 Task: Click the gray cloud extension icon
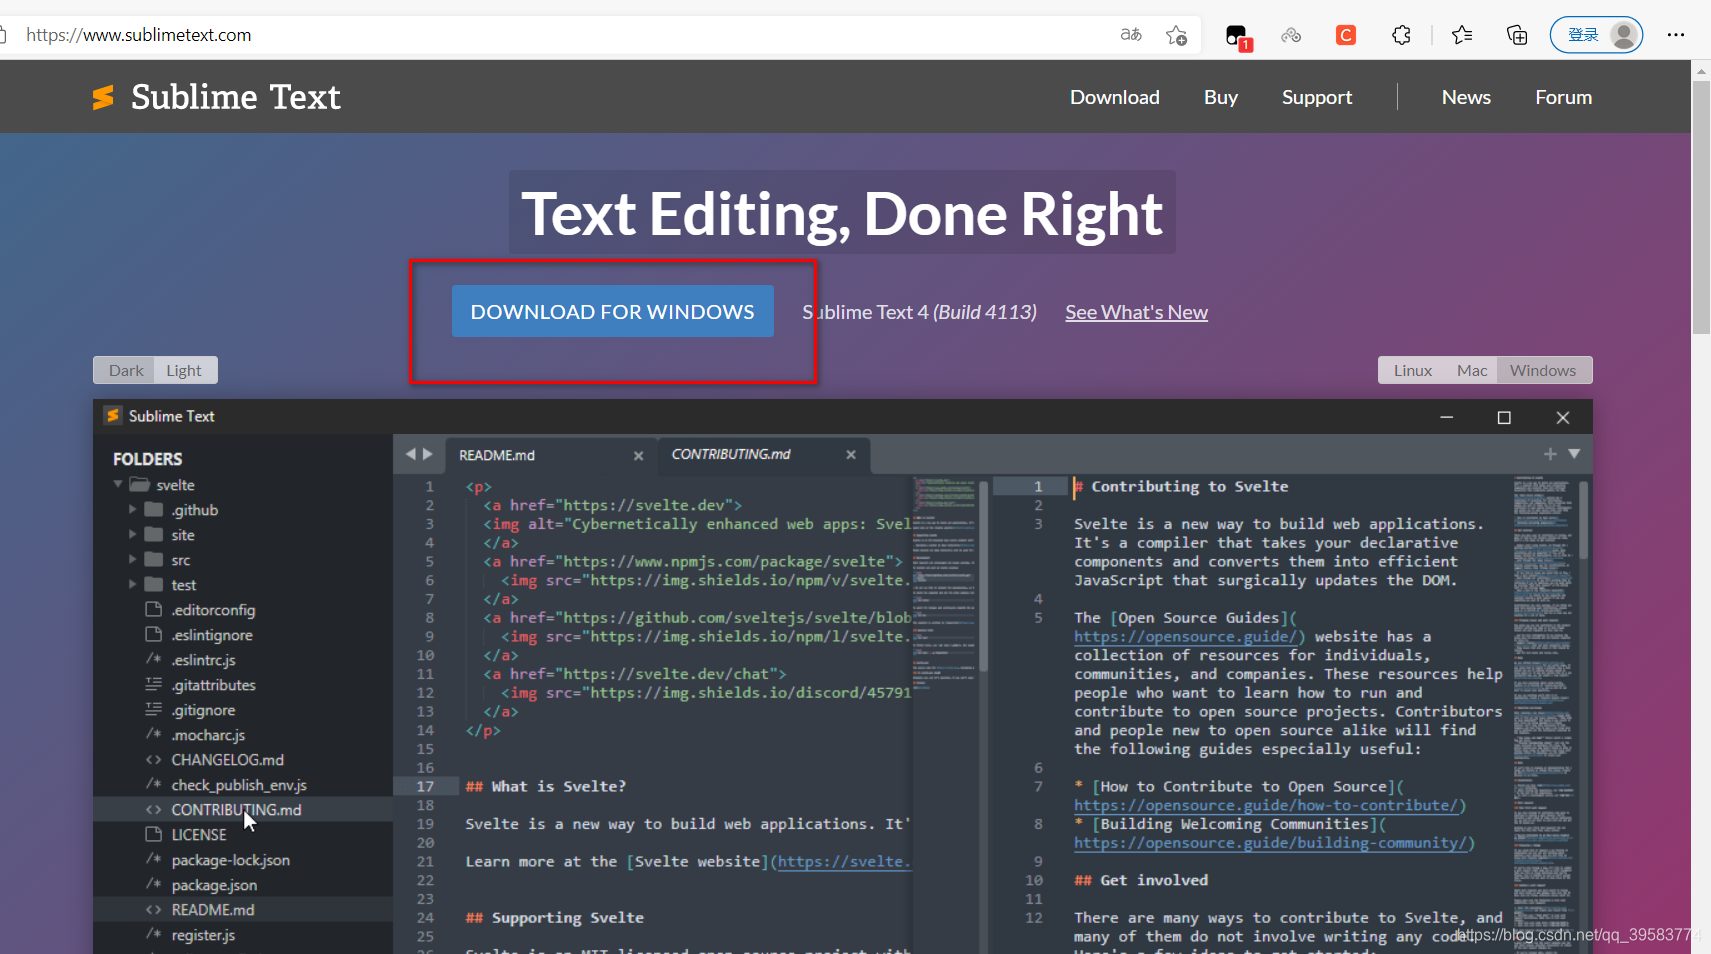pos(1291,35)
